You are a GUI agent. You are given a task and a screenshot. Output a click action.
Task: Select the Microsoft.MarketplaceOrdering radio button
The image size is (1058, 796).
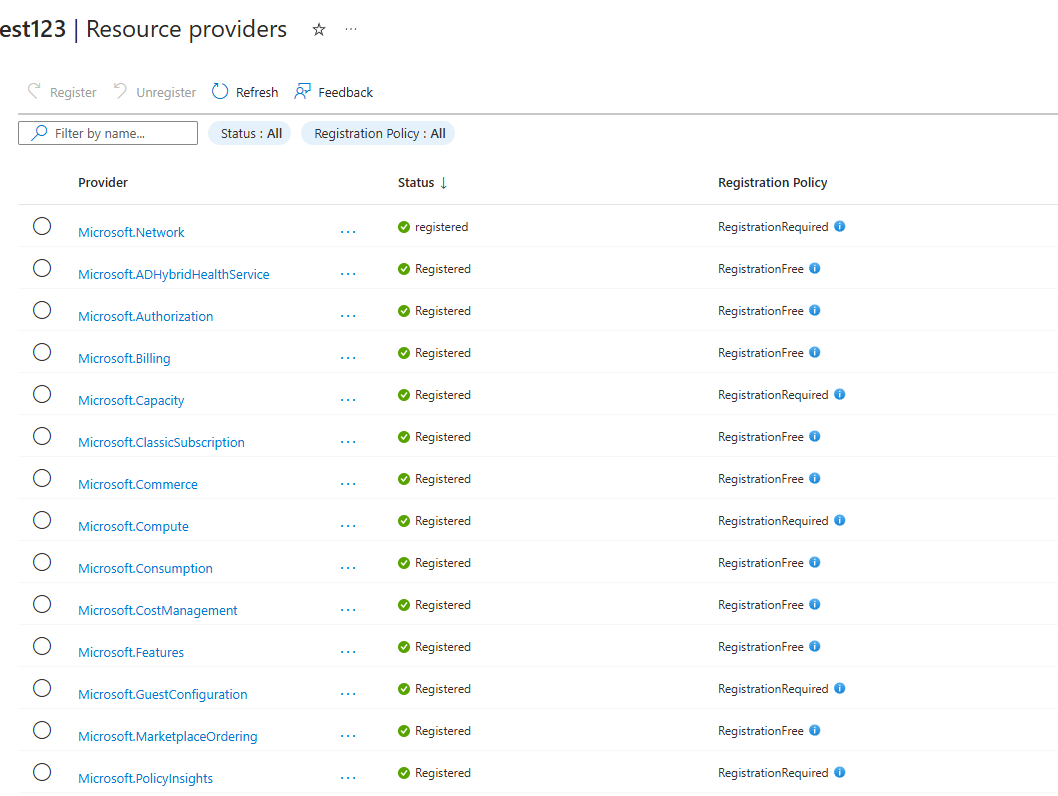click(42, 730)
